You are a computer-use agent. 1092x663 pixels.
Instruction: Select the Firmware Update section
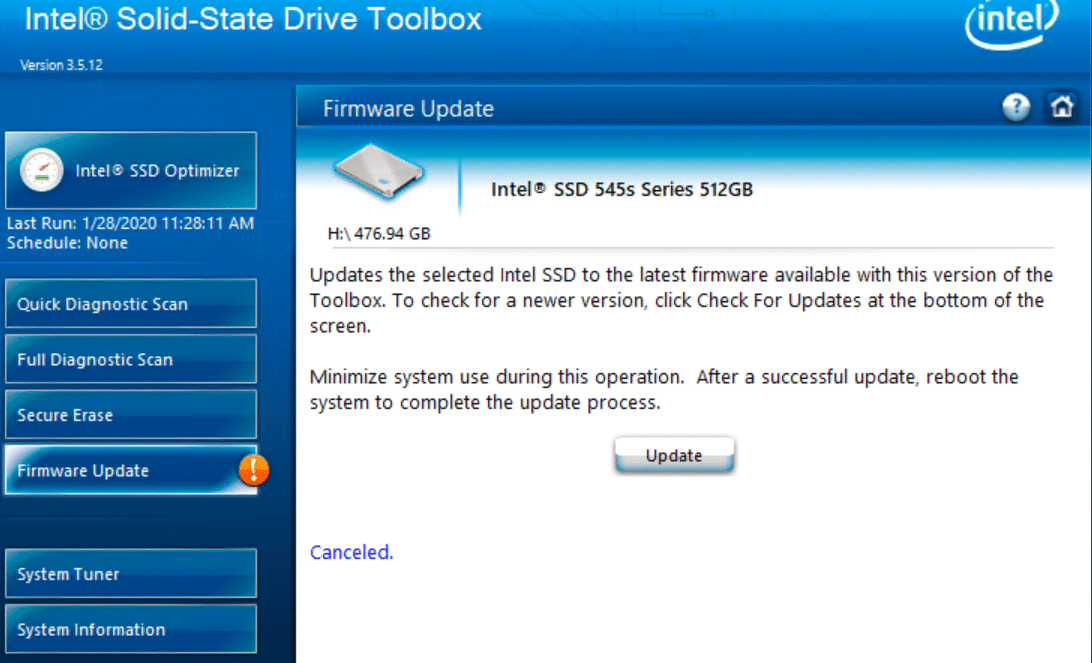coord(131,470)
